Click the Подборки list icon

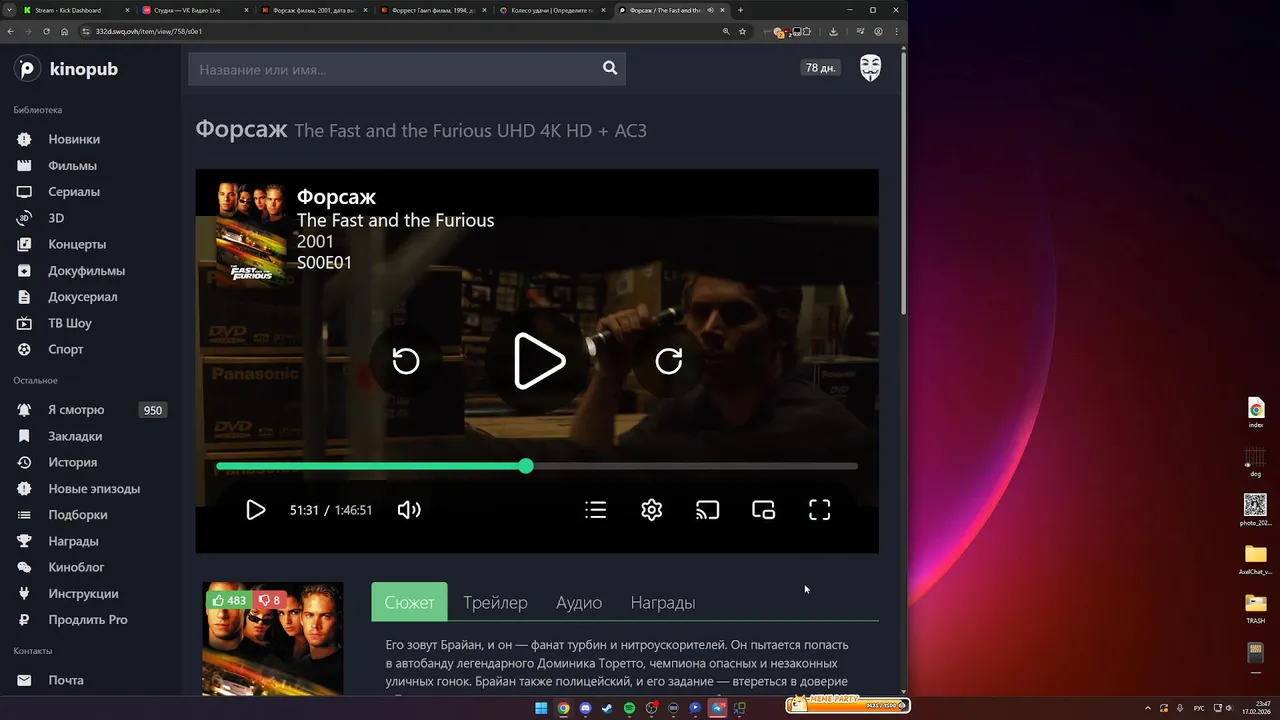tap(25, 515)
